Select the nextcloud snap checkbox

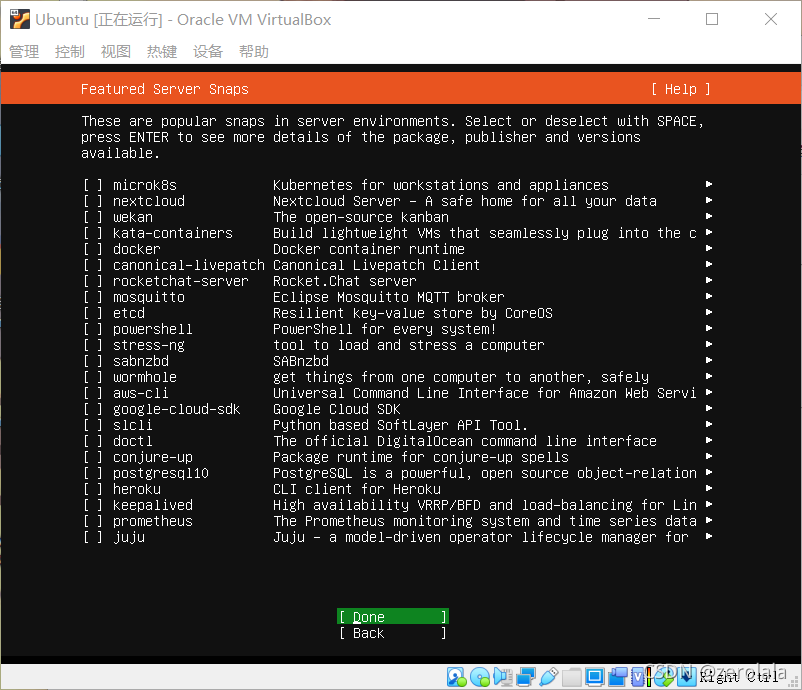pos(93,201)
